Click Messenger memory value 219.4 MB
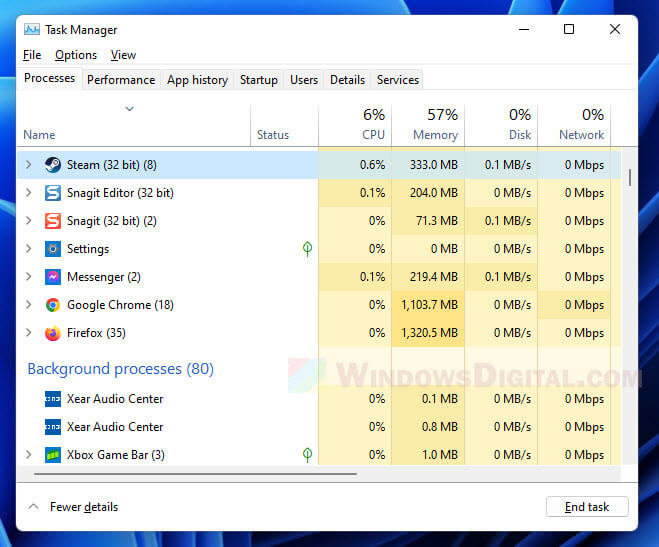 tap(434, 277)
